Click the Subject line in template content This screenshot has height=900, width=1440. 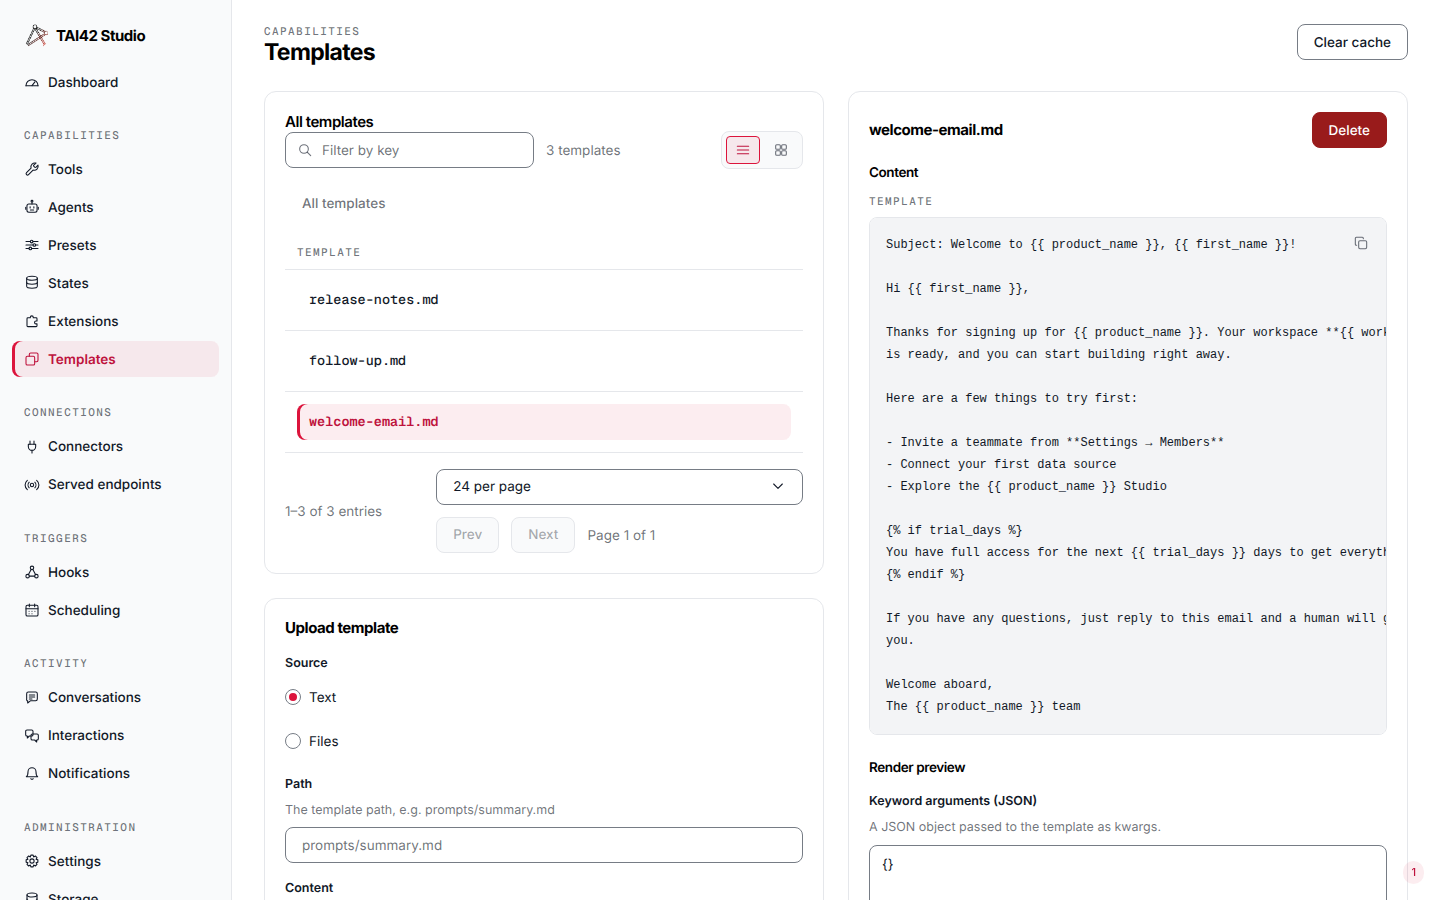(1090, 244)
